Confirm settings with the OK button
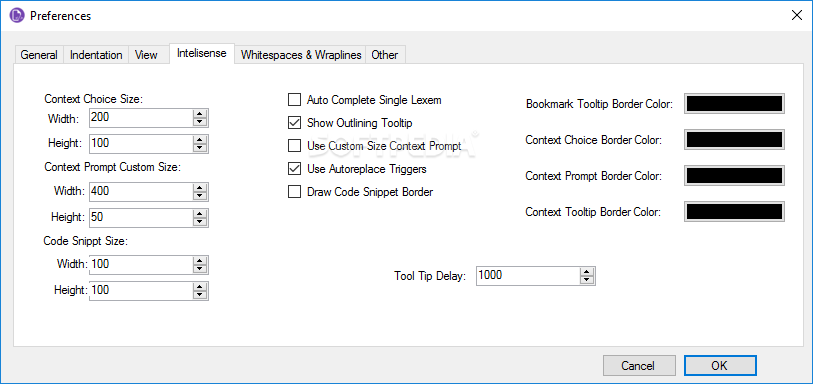Screen dimensions: 813x384 [x=720, y=365]
